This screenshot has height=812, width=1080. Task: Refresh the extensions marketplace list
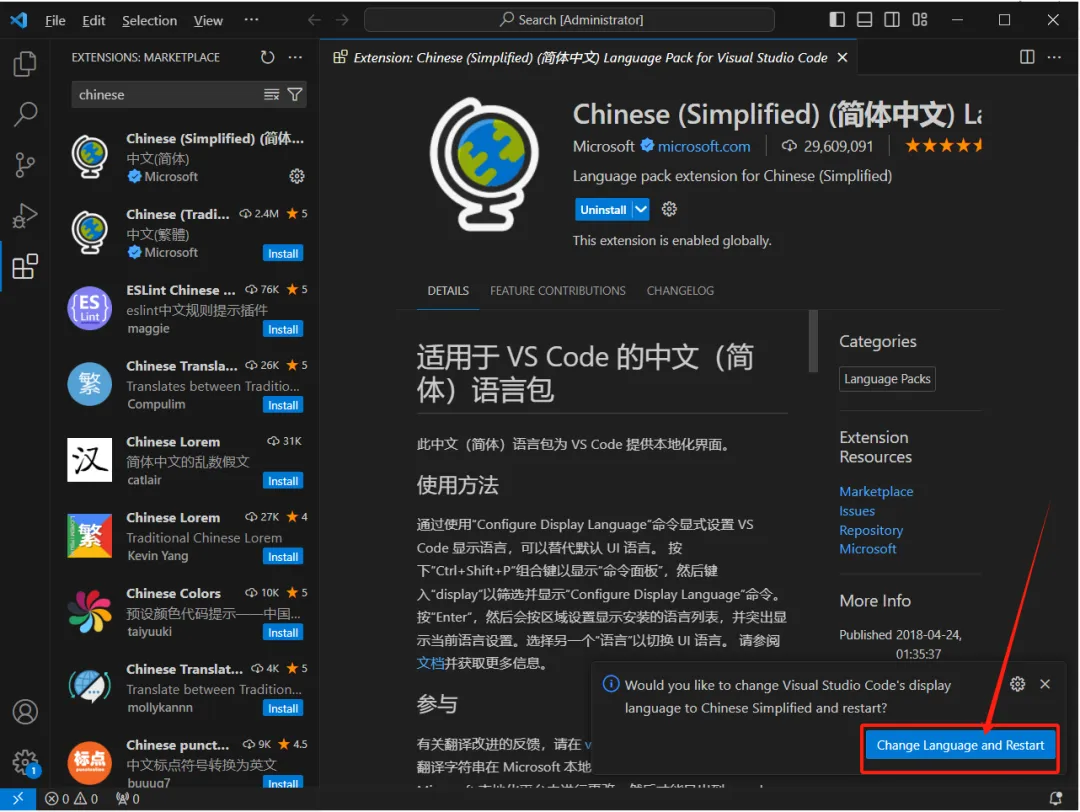pyautogui.click(x=267, y=57)
